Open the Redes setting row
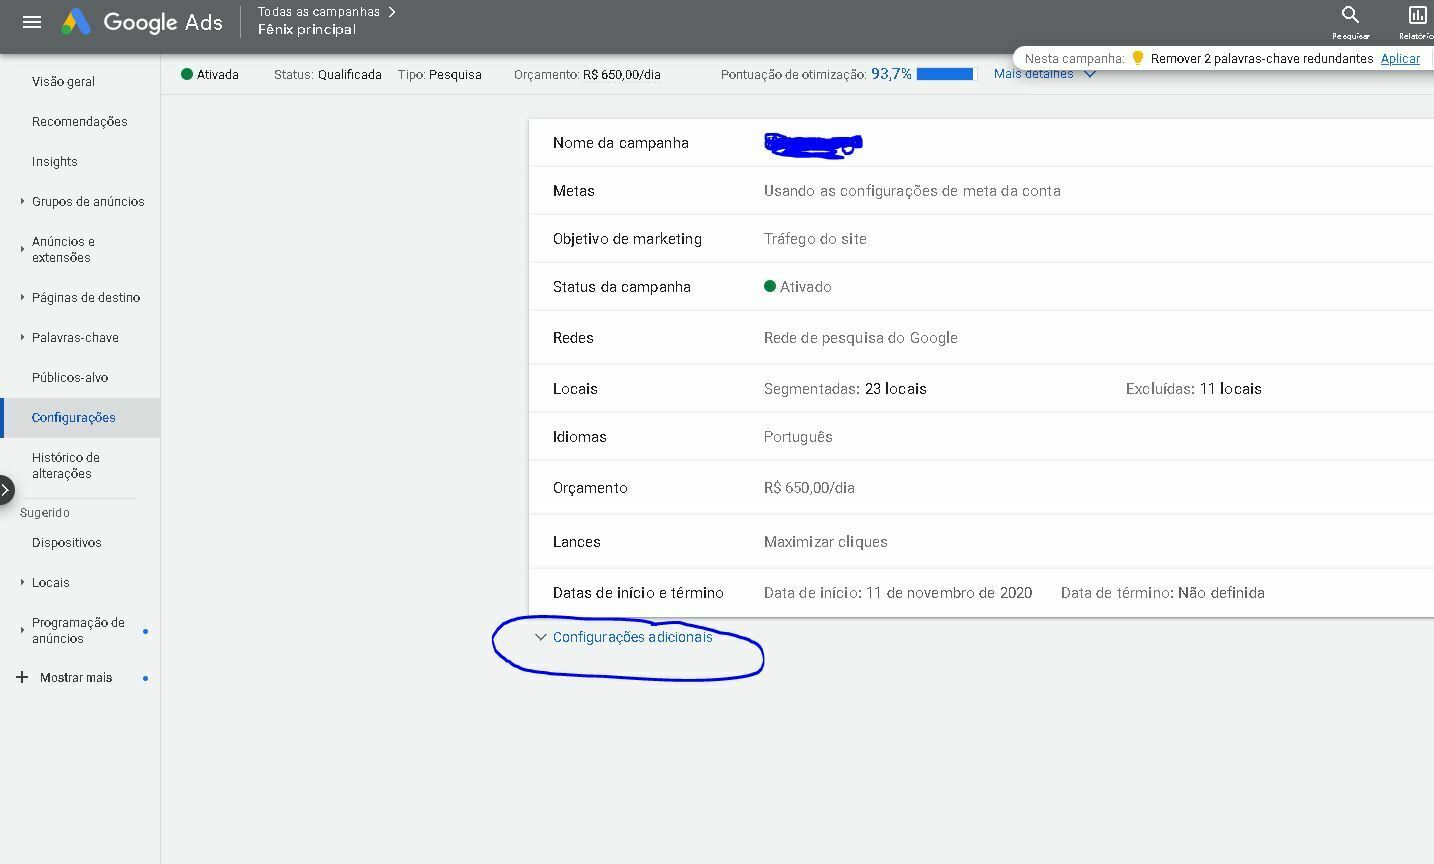The height and width of the screenshot is (864, 1434). 981,338
